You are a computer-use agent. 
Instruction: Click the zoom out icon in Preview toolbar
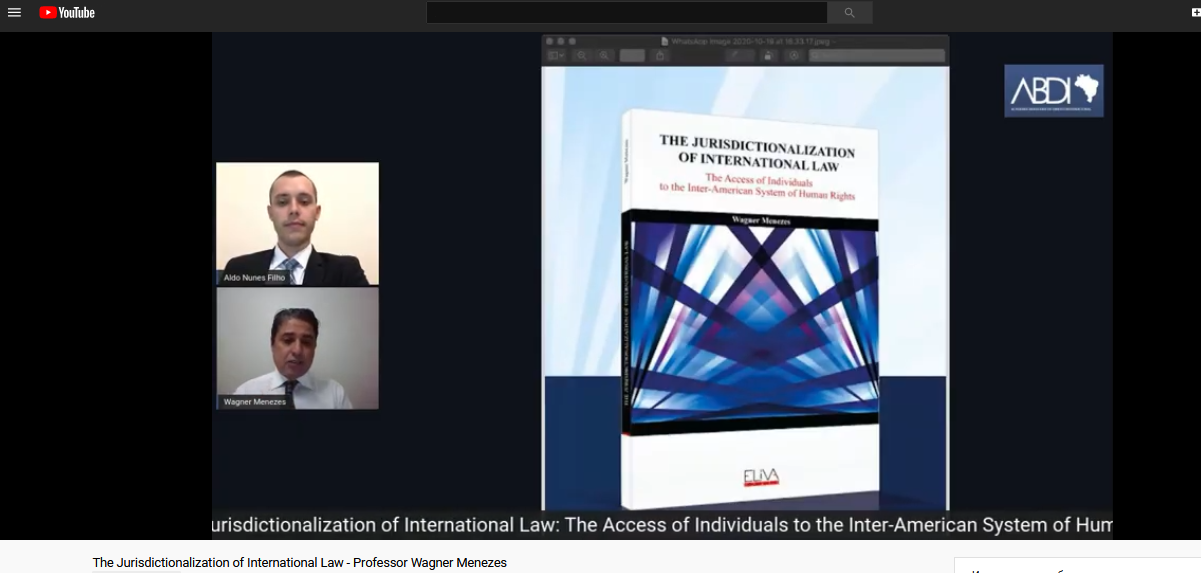pyautogui.click(x=582, y=56)
